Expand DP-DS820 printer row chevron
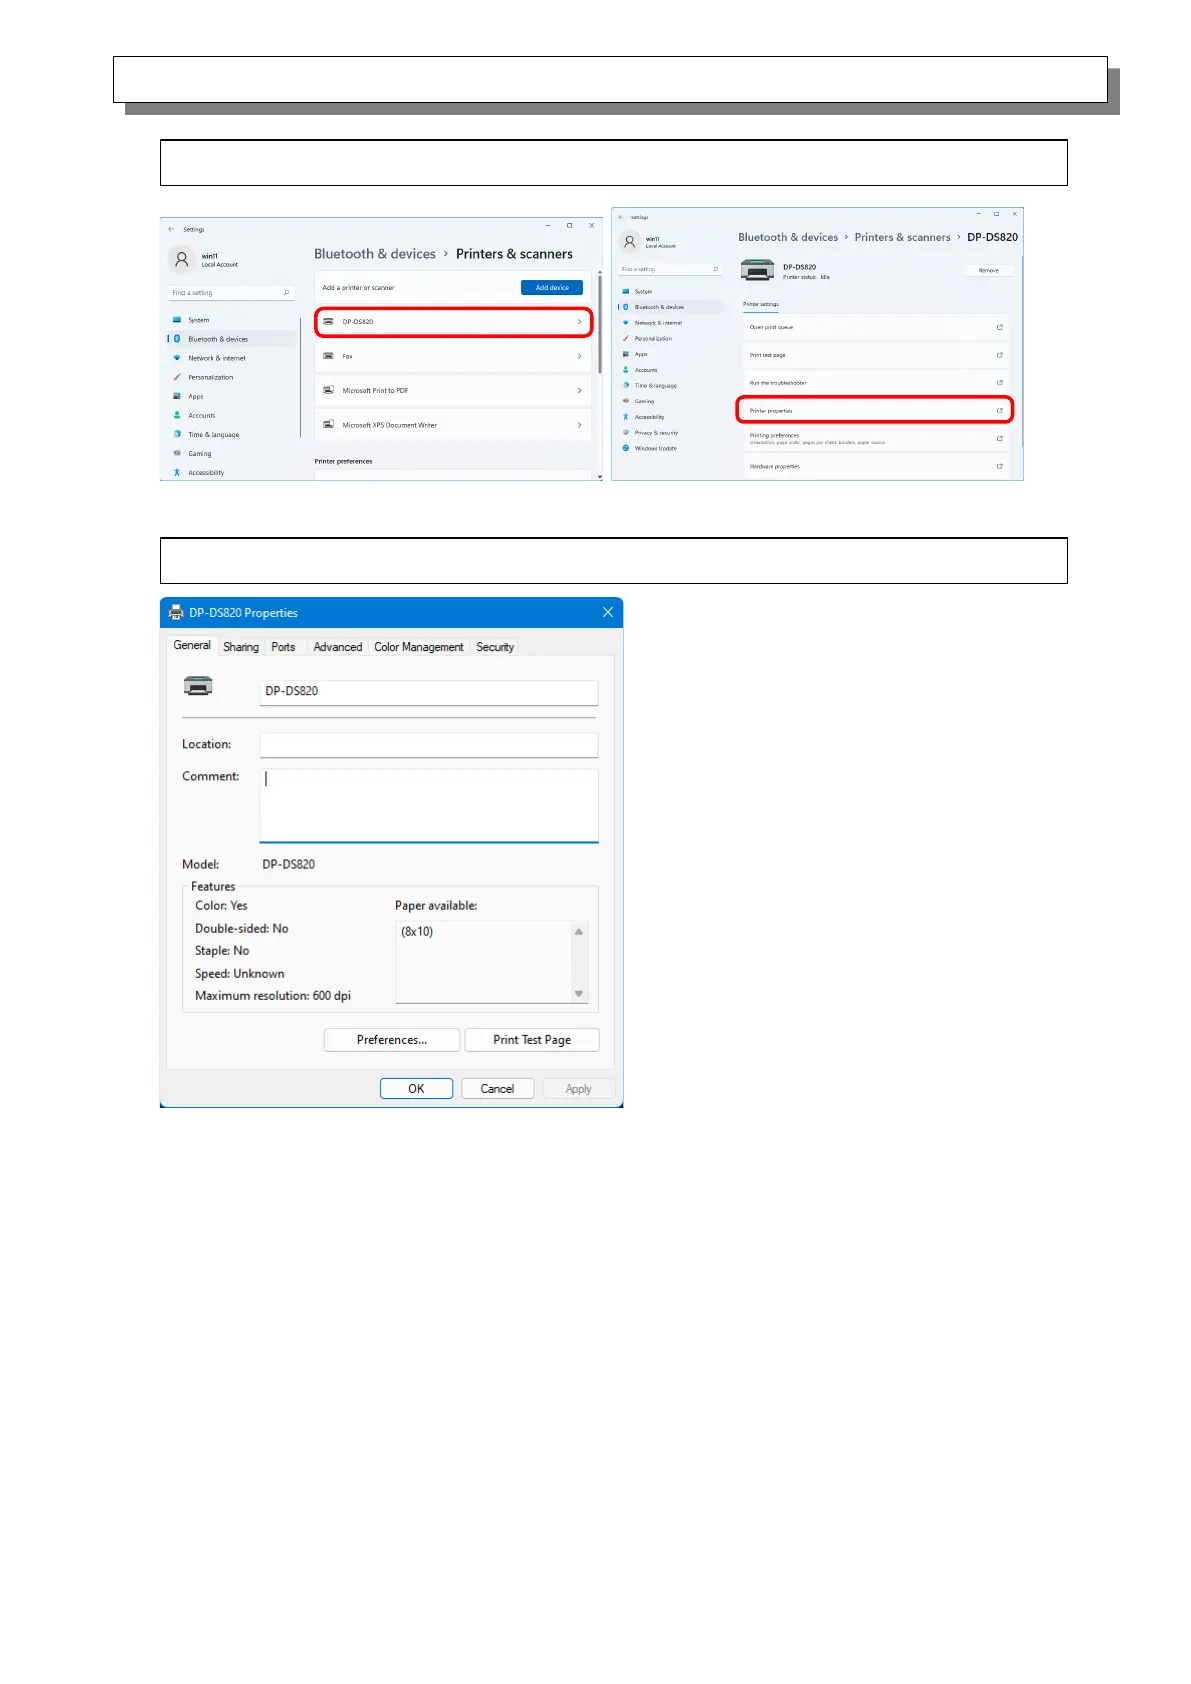Screen dimensions: 1191x1684 pyautogui.click(x=579, y=322)
